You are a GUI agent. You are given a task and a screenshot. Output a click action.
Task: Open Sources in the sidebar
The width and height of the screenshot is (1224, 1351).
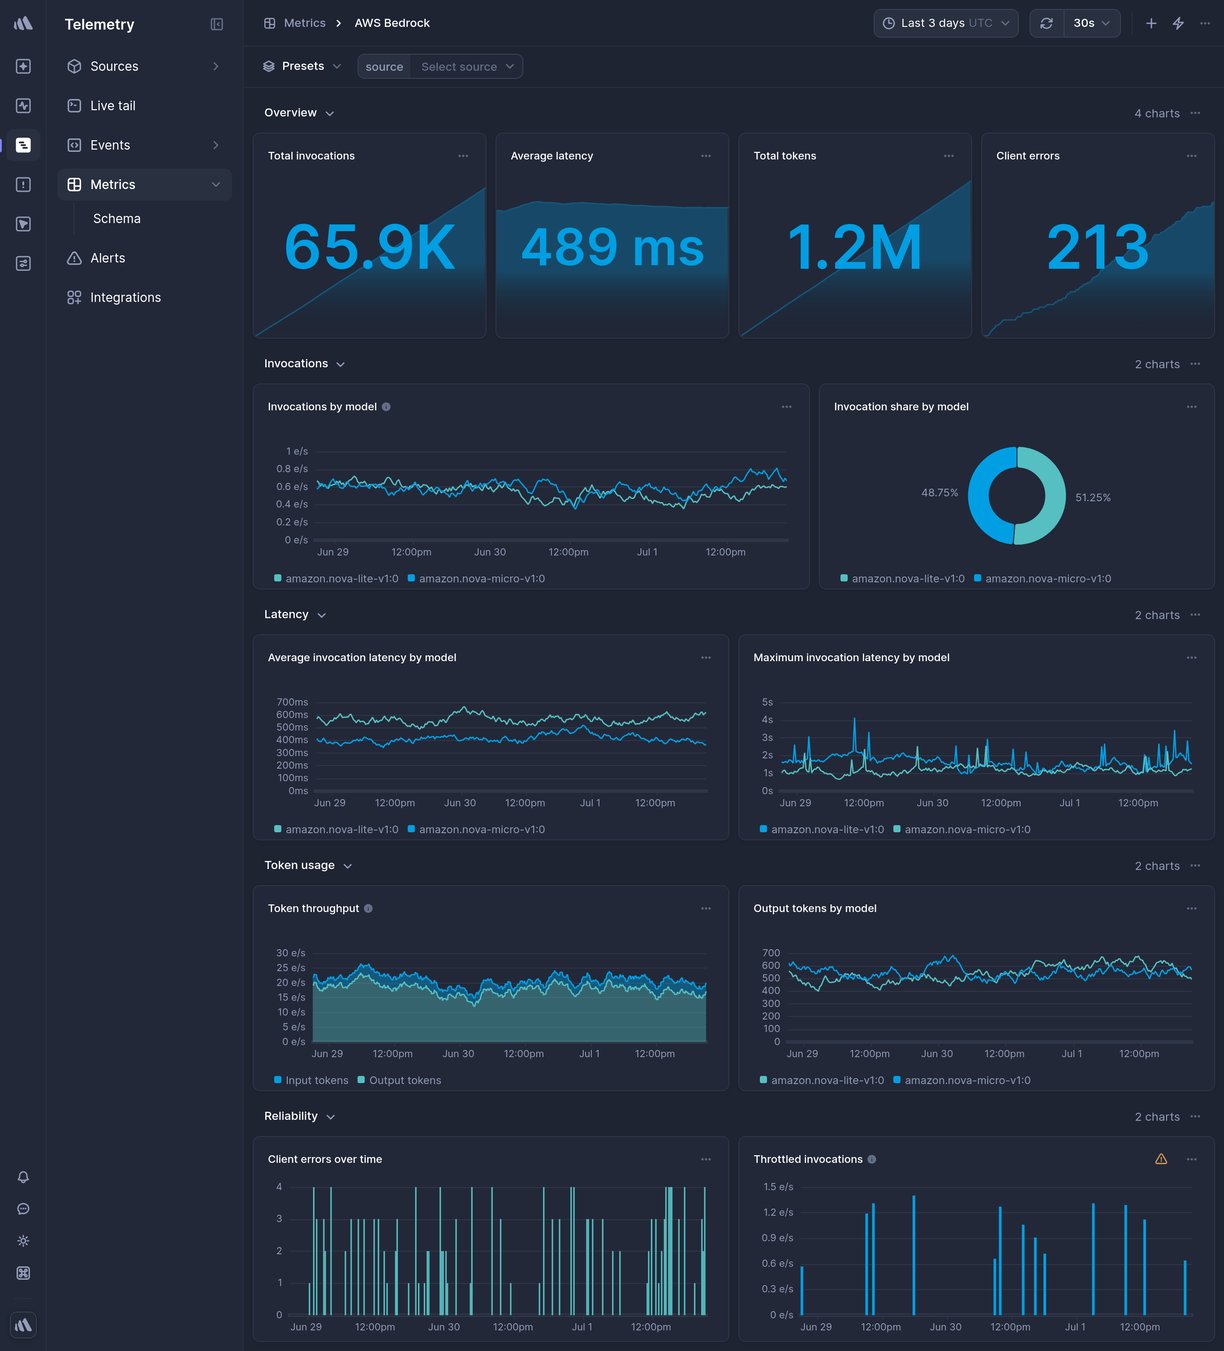tap(144, 66)
